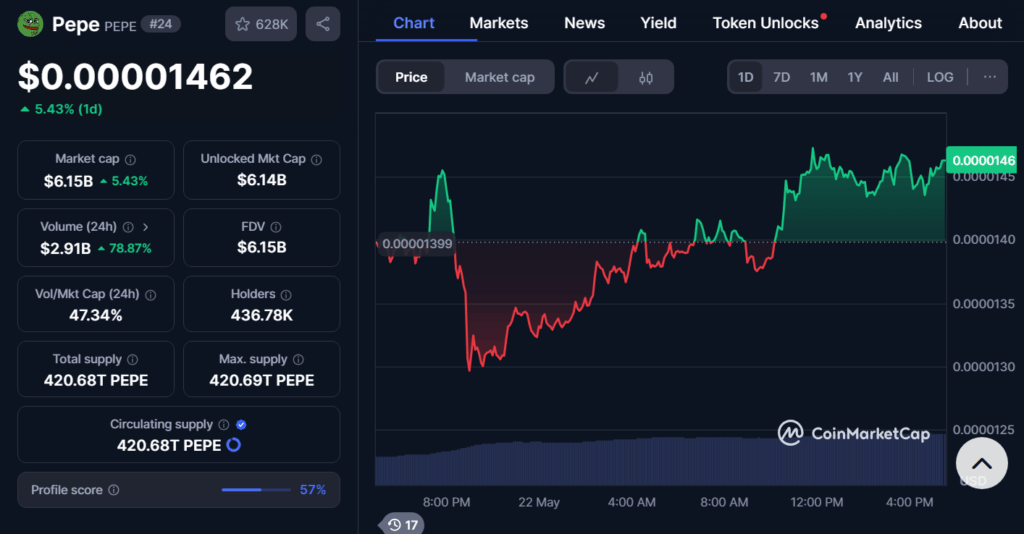The height and width of the screenshot is (534, 1024).
Task: Click the Profile score progress bar
Action: tap(256, 490)
